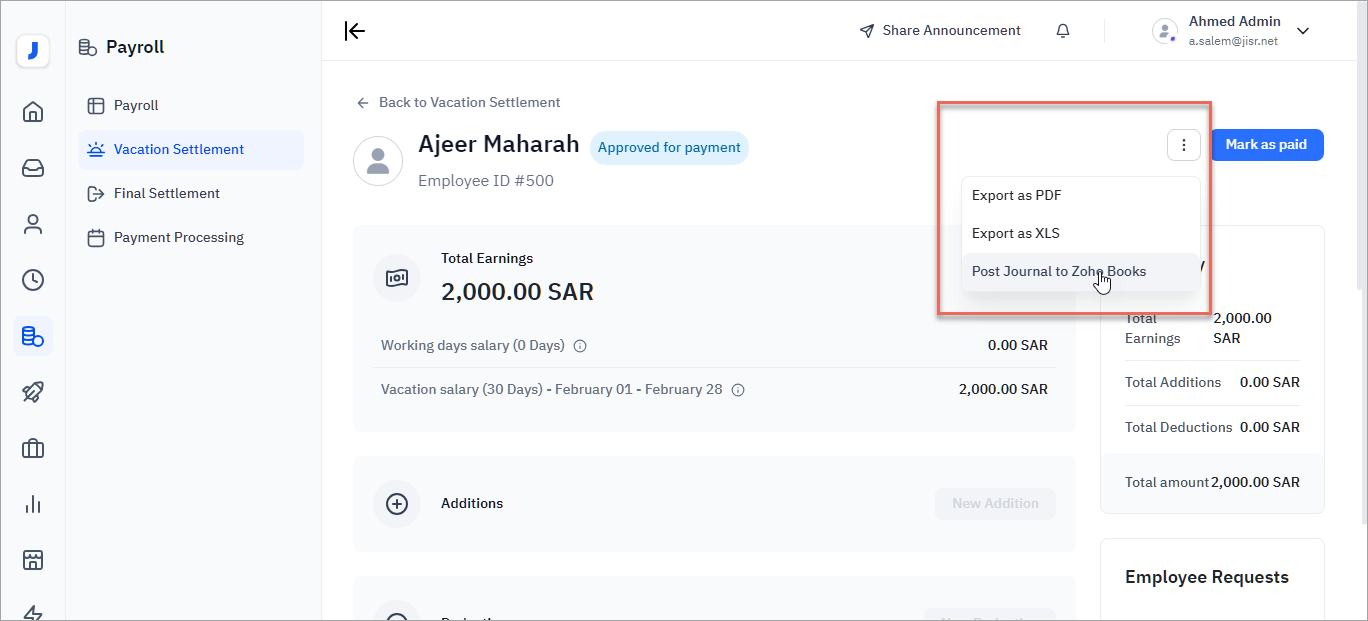1368x621 pixels.
Task: Open the bar chart reports icon
Action: point(33,504)
